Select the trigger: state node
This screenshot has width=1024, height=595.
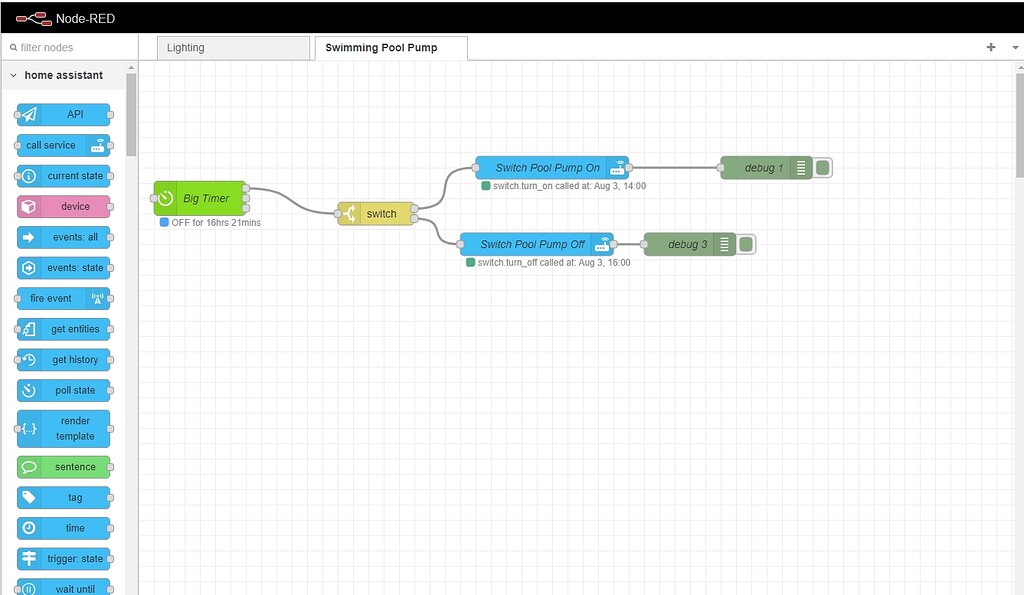tap(64, 558)
